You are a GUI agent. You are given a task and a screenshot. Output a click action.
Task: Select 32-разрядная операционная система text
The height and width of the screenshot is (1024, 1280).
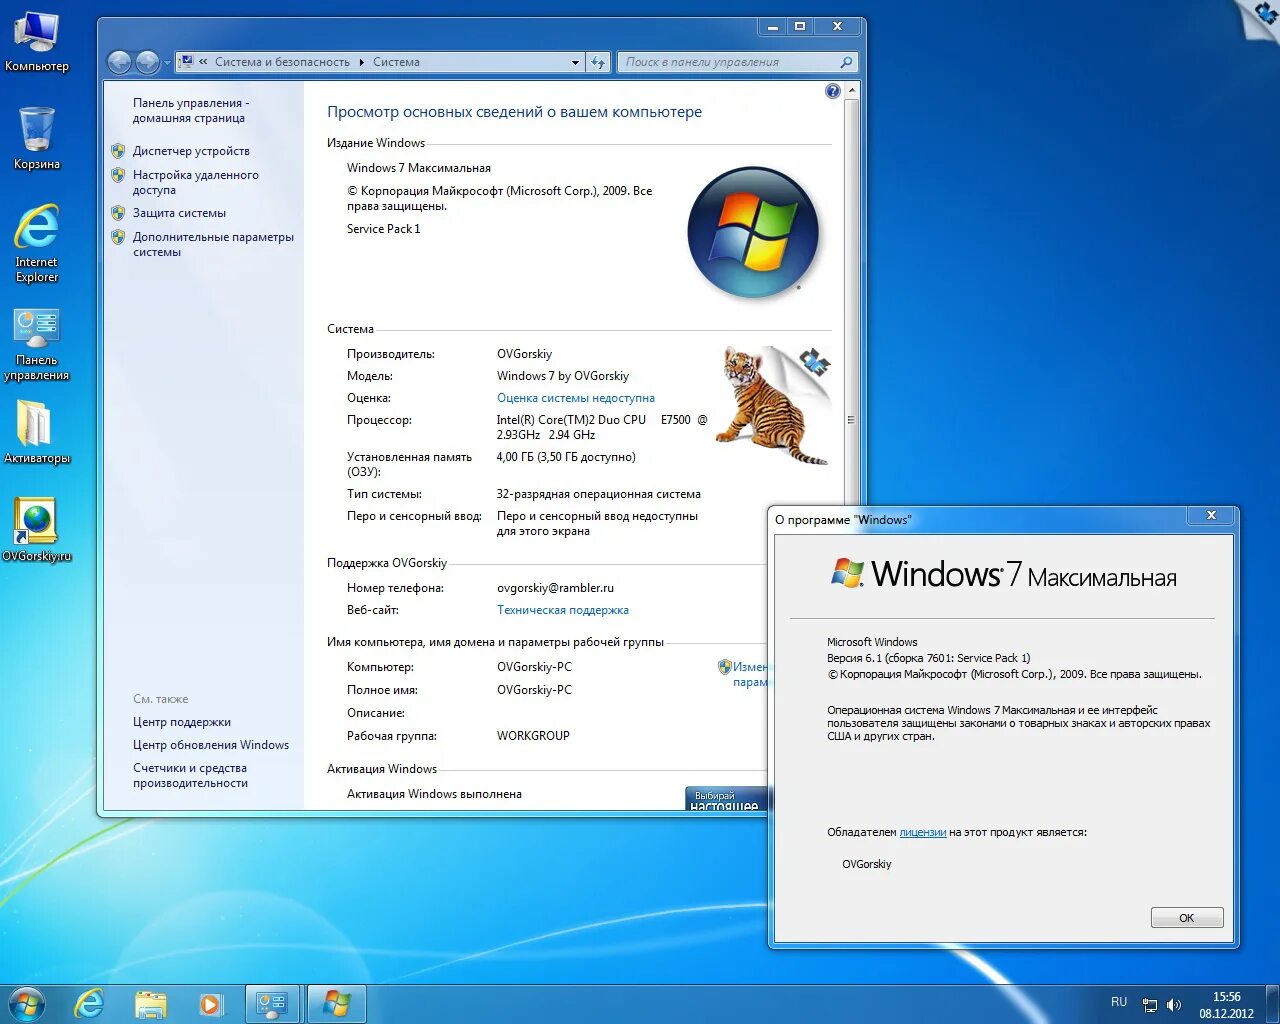point(598,494)
